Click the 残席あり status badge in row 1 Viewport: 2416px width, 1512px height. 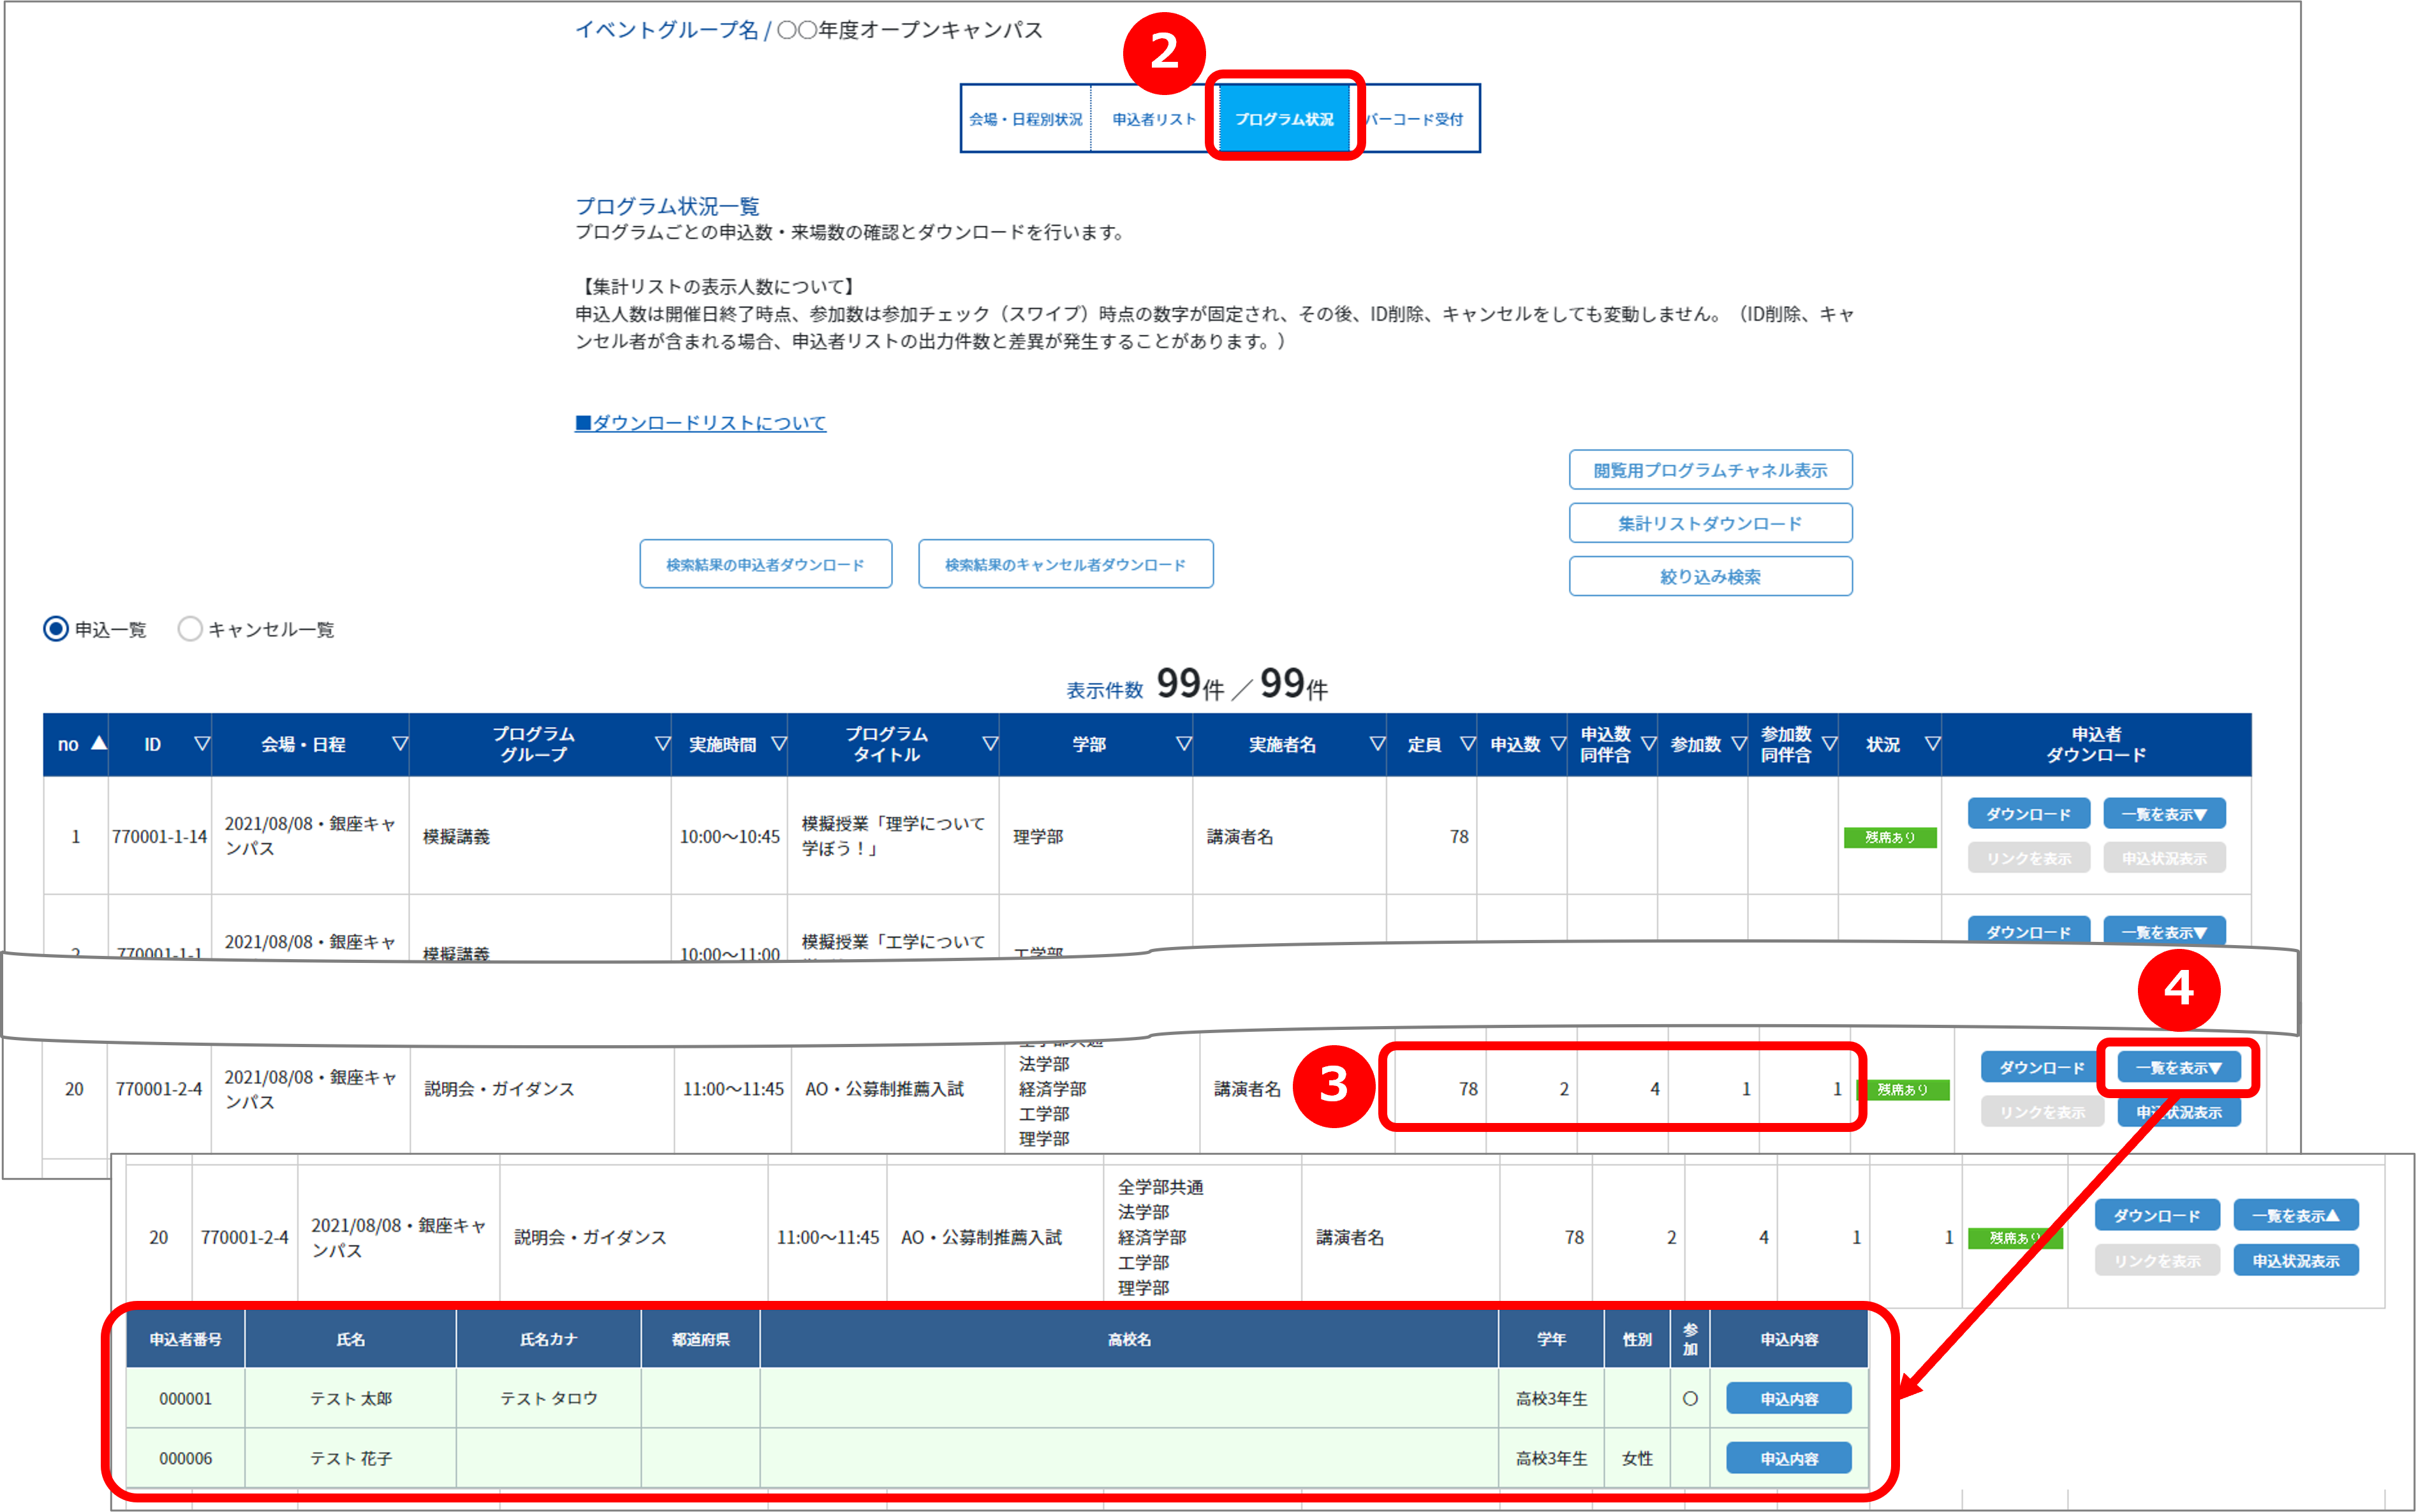[1890, 838]
